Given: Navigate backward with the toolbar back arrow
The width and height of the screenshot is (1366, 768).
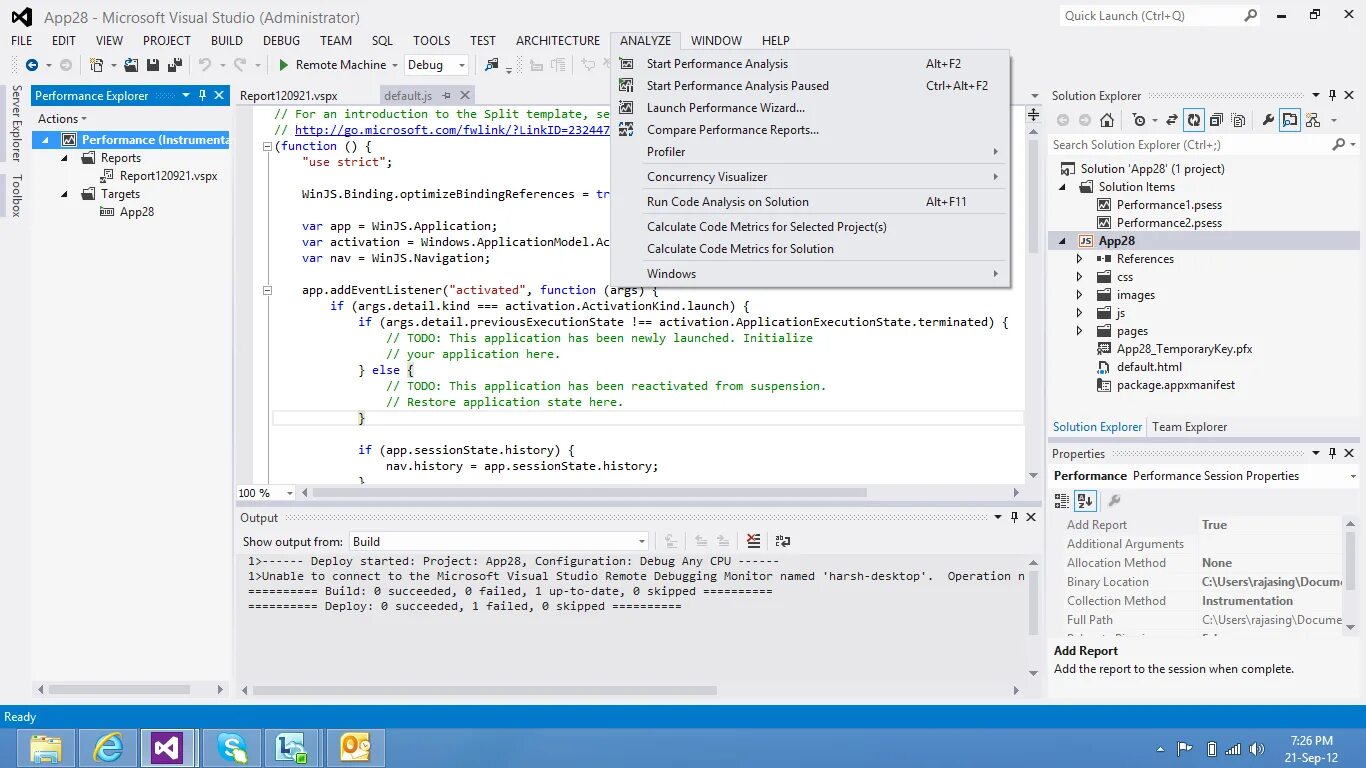Looking at the screenshot, I should tap(32, 65).
